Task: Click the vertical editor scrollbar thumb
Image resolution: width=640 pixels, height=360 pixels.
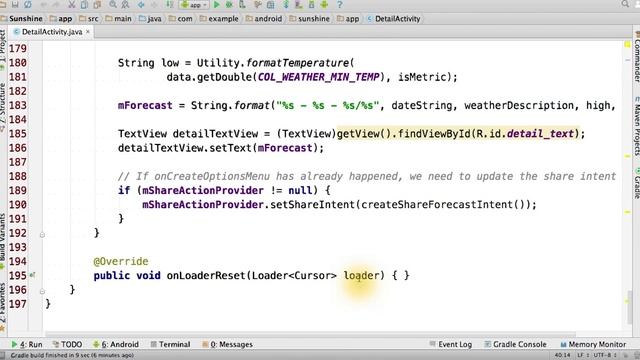Action: point(630,307)
